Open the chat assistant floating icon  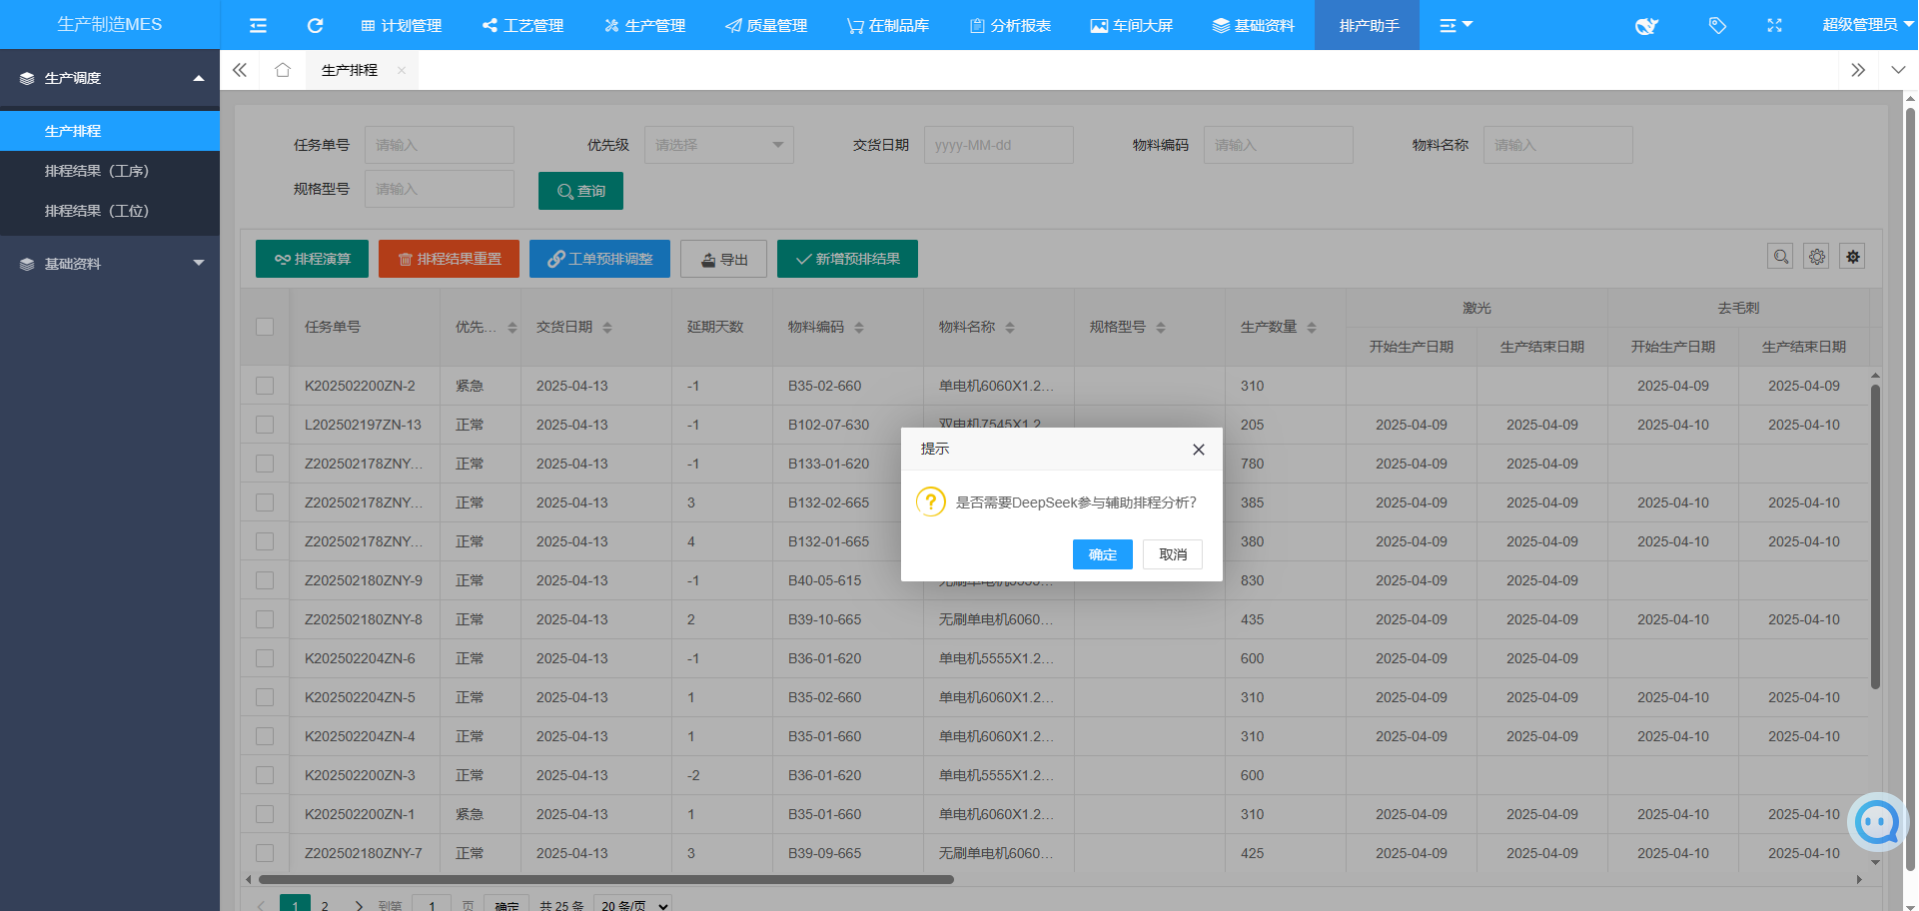[1877, 822]
